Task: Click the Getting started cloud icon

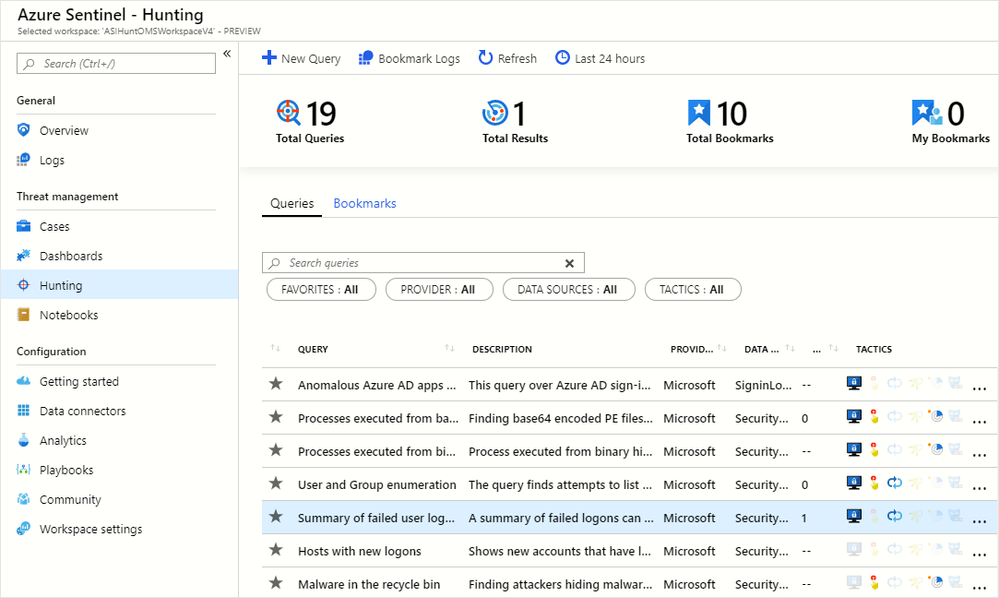Action: click(24, 381)
